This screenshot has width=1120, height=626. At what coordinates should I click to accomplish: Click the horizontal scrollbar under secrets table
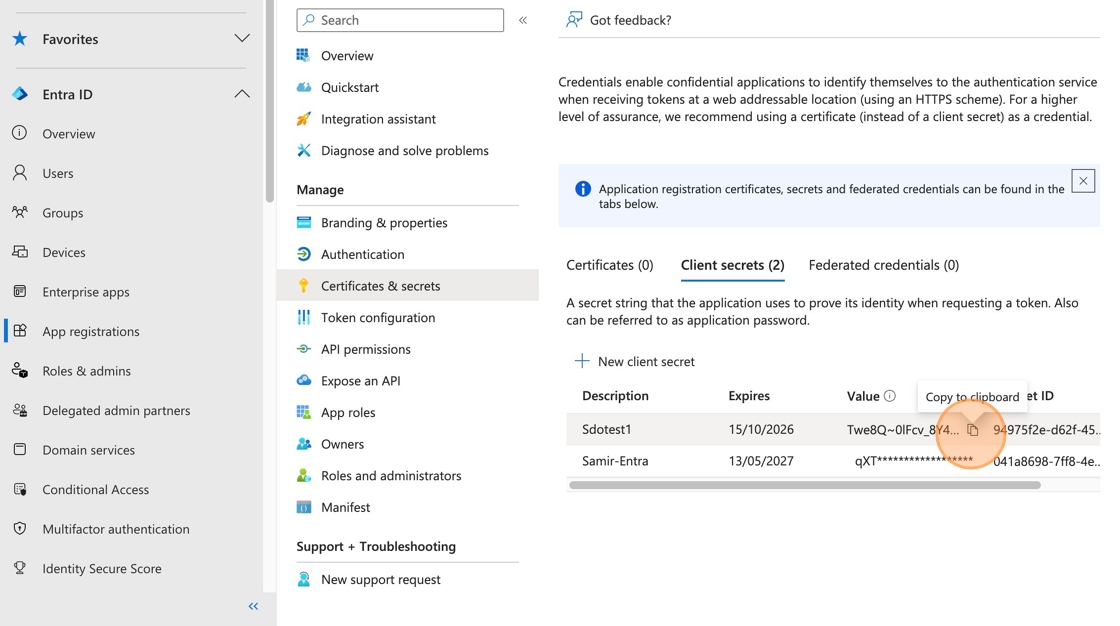coord(804,485)
